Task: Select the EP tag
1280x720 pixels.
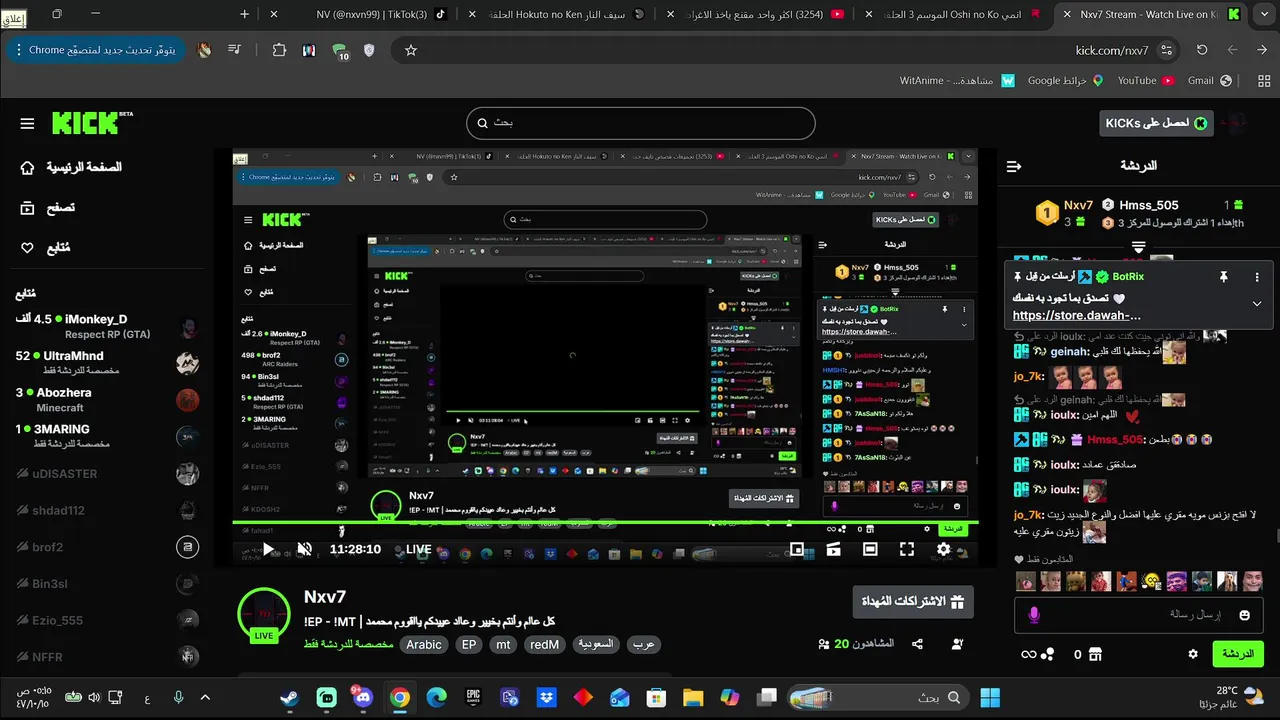Action: tap(469, 645)
